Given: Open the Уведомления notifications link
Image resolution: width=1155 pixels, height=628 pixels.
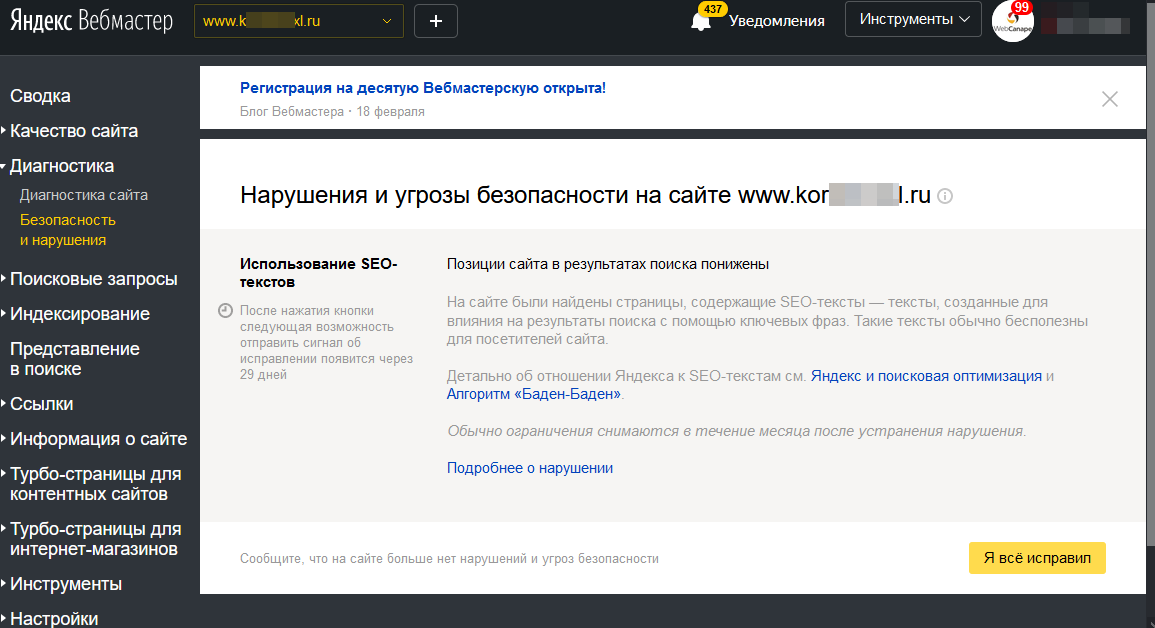Looking at the screenshot, I should pyautogui.click(x=776, y=21).
